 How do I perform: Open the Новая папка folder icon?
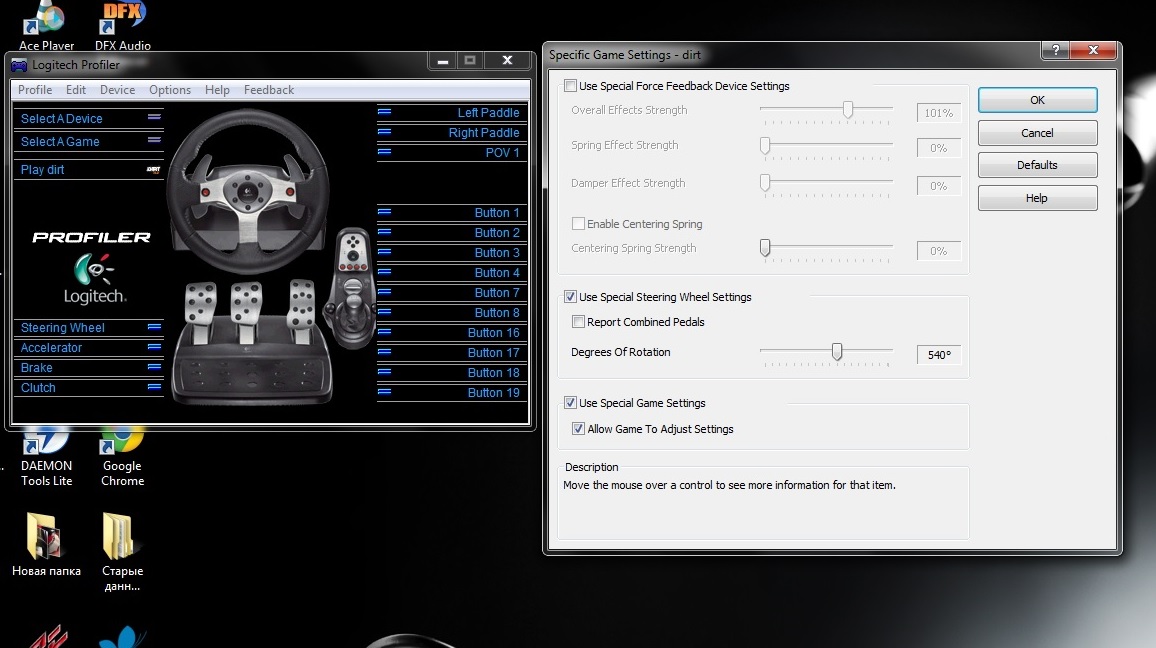pyautogui.click(x=47, y=537)
